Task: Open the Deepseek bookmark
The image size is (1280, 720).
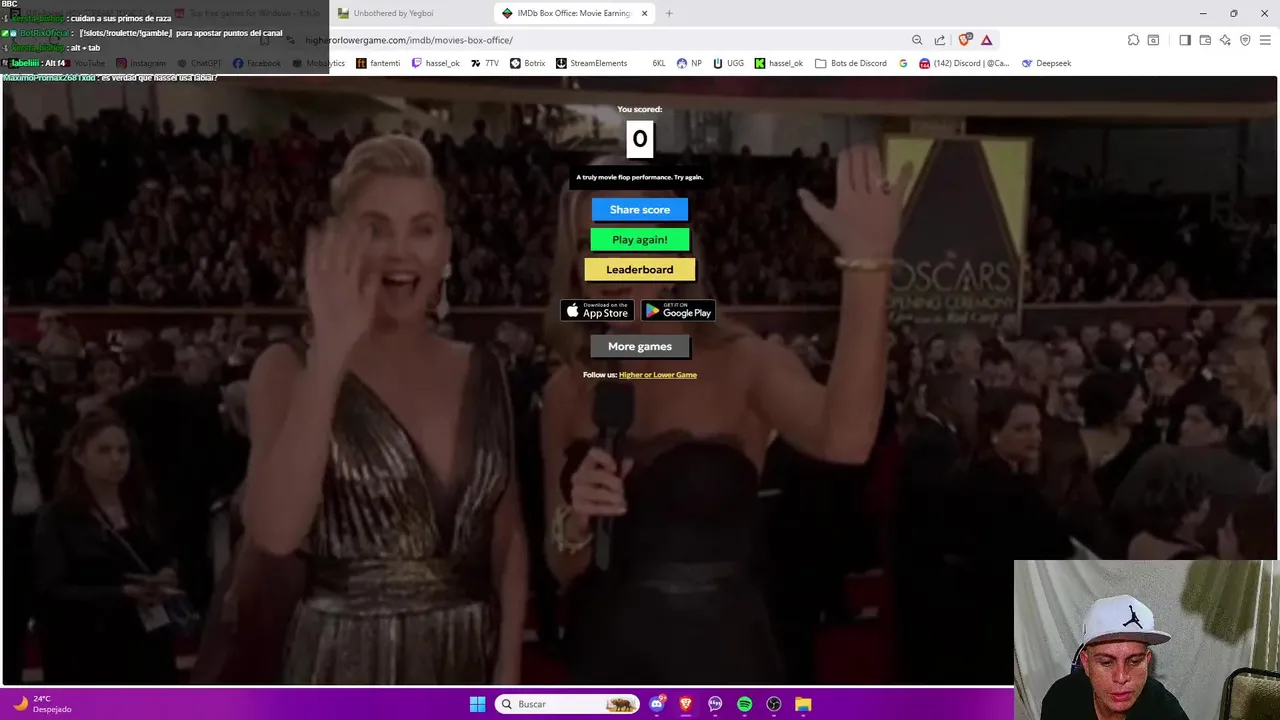Action: tap(1046, 63)
